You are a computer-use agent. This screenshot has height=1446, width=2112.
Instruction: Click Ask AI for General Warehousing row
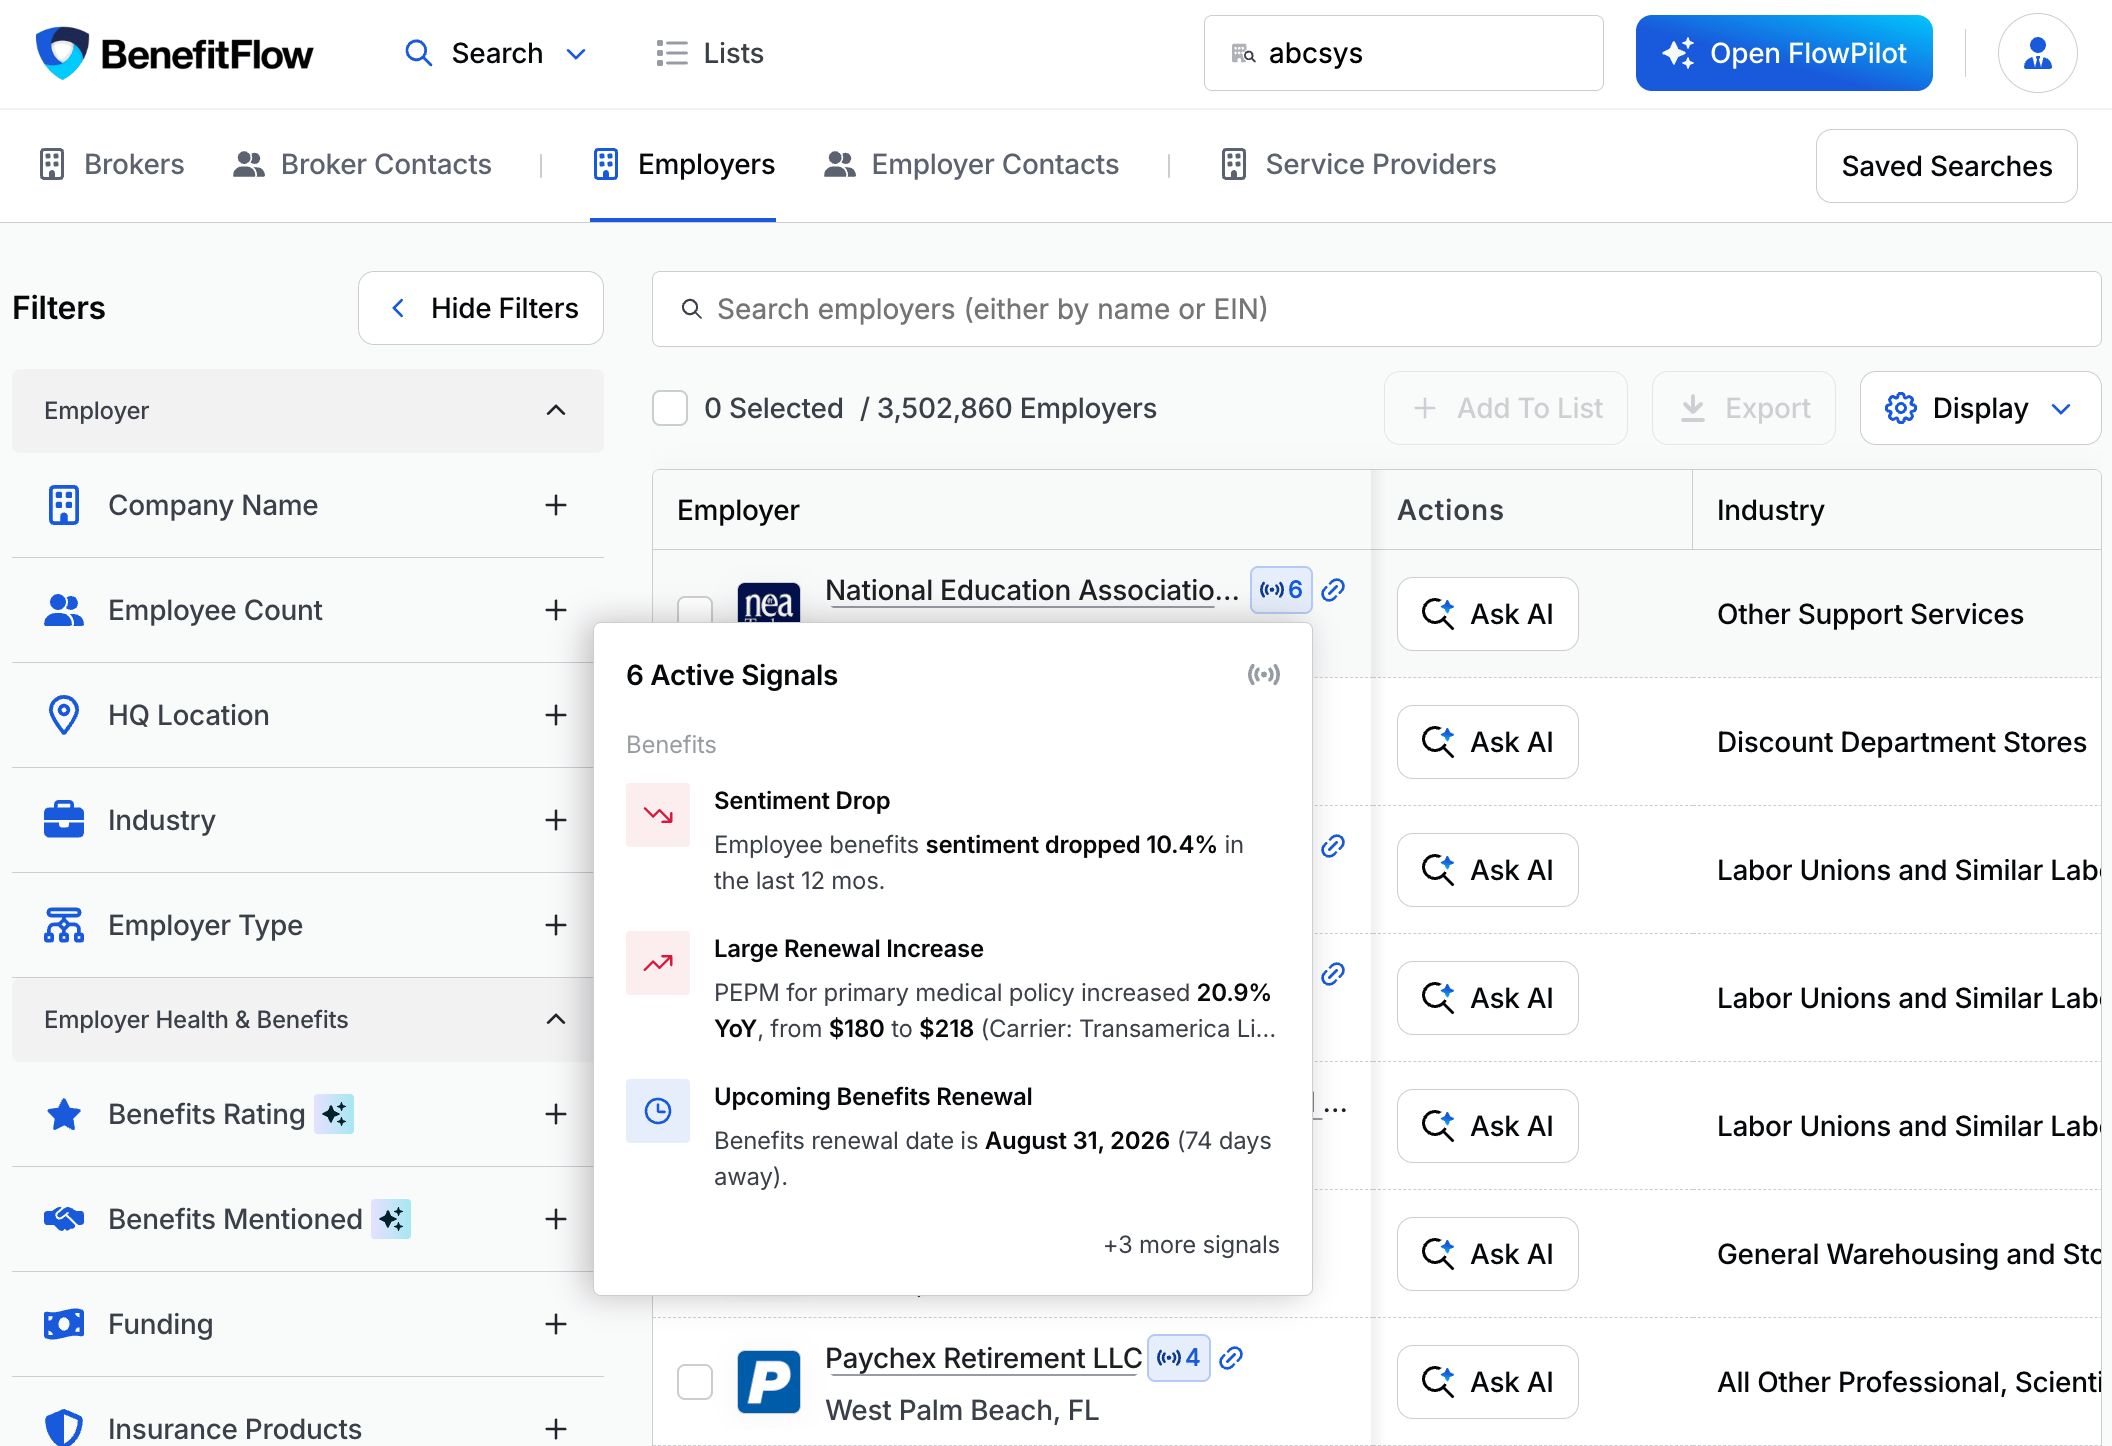tap(1488, 1254)
